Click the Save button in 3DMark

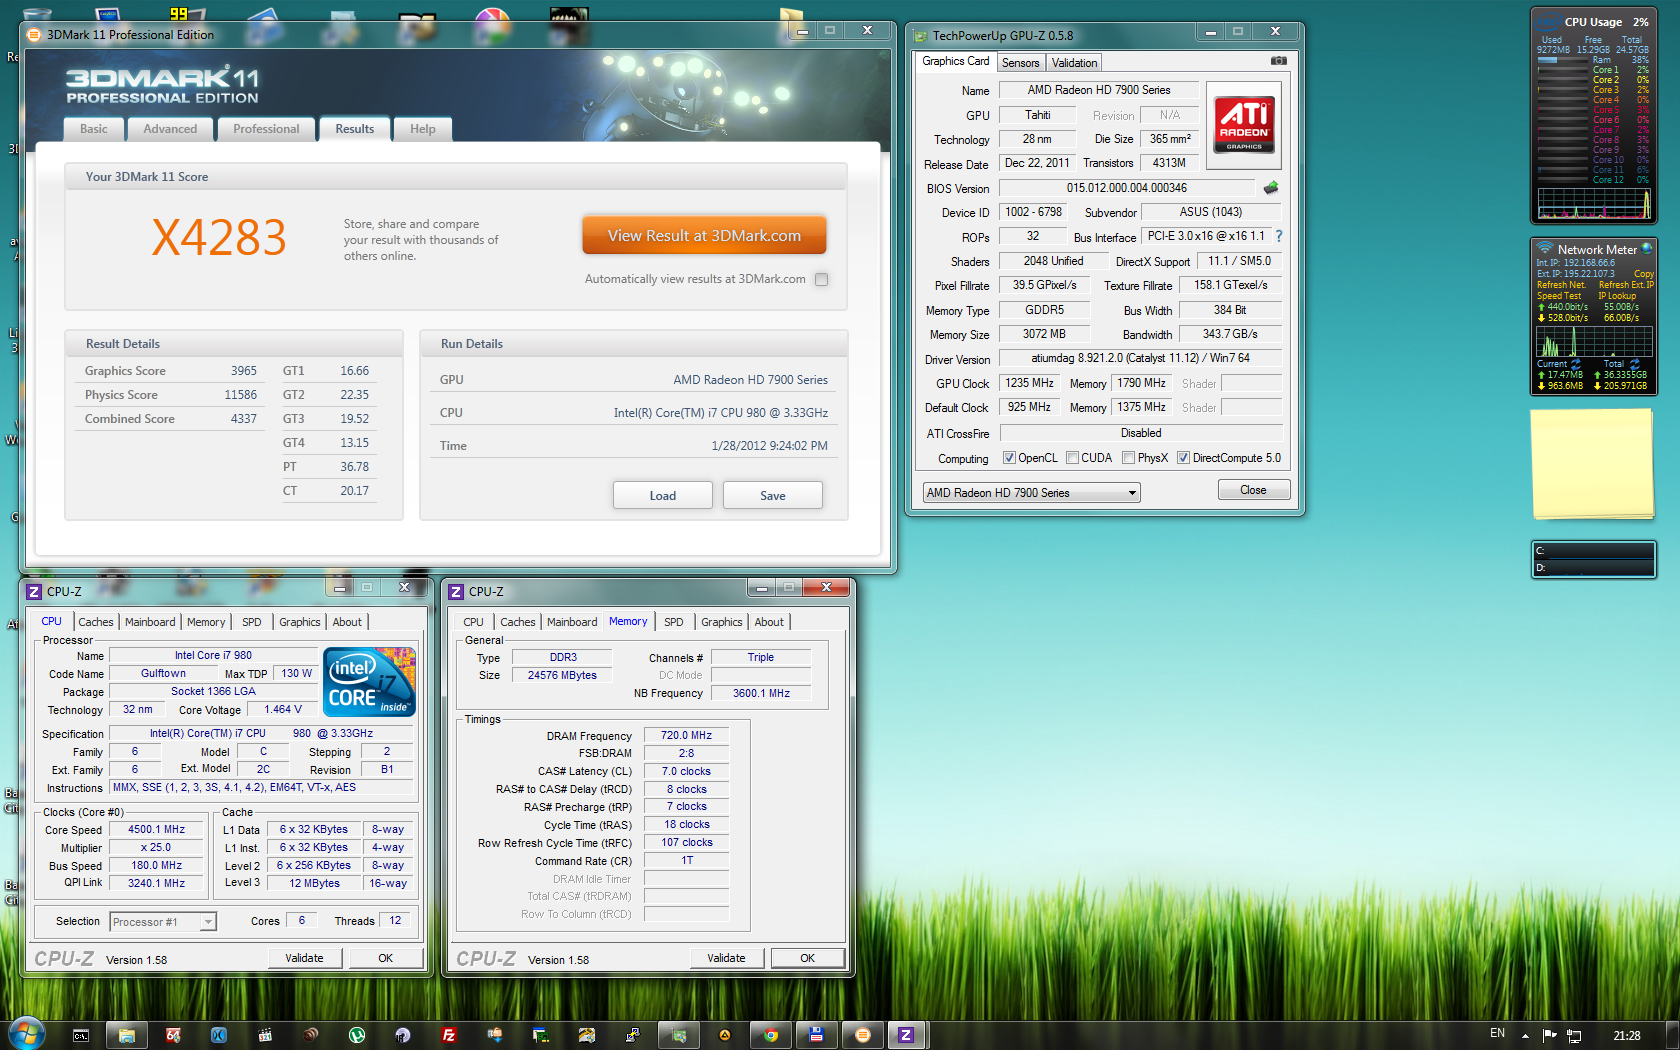(773, 496)
